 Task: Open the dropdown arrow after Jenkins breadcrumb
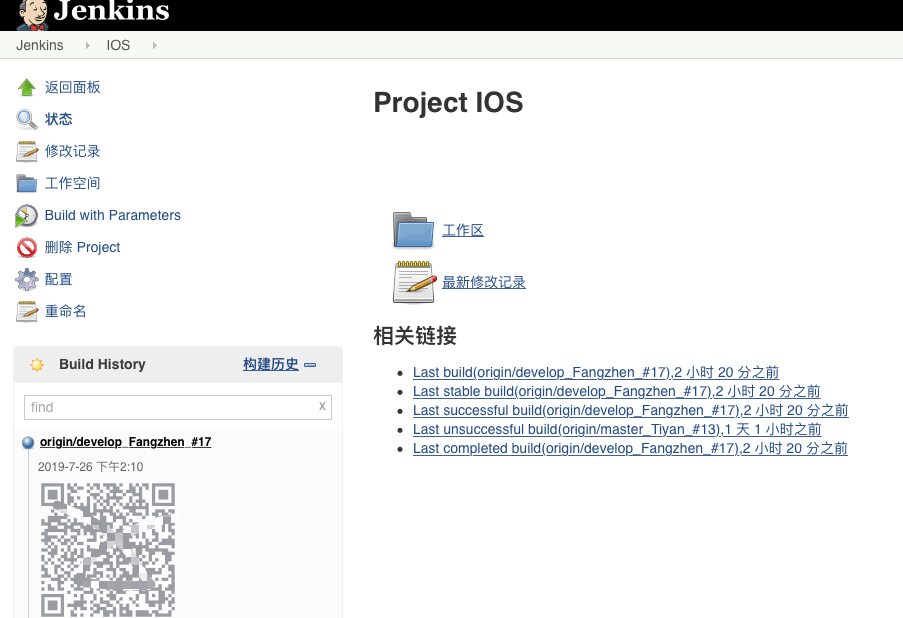click(88, 46)
